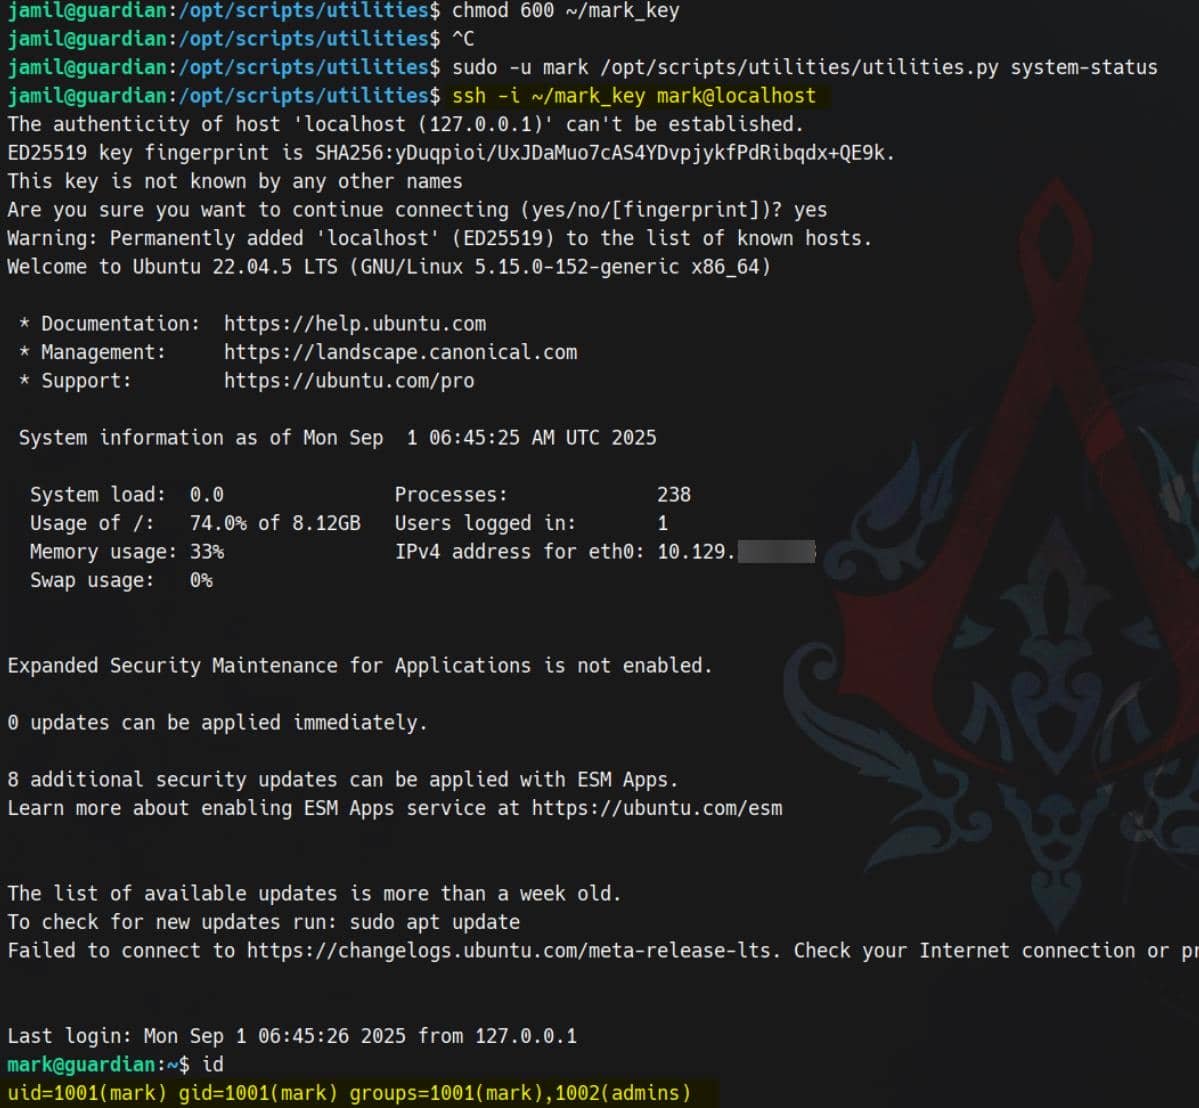Screen dimensions: 1199x1108
Task: Click the 'Welcome to Ubuntu 22.04.5 LTS' line
Action: tap(389, 267)
